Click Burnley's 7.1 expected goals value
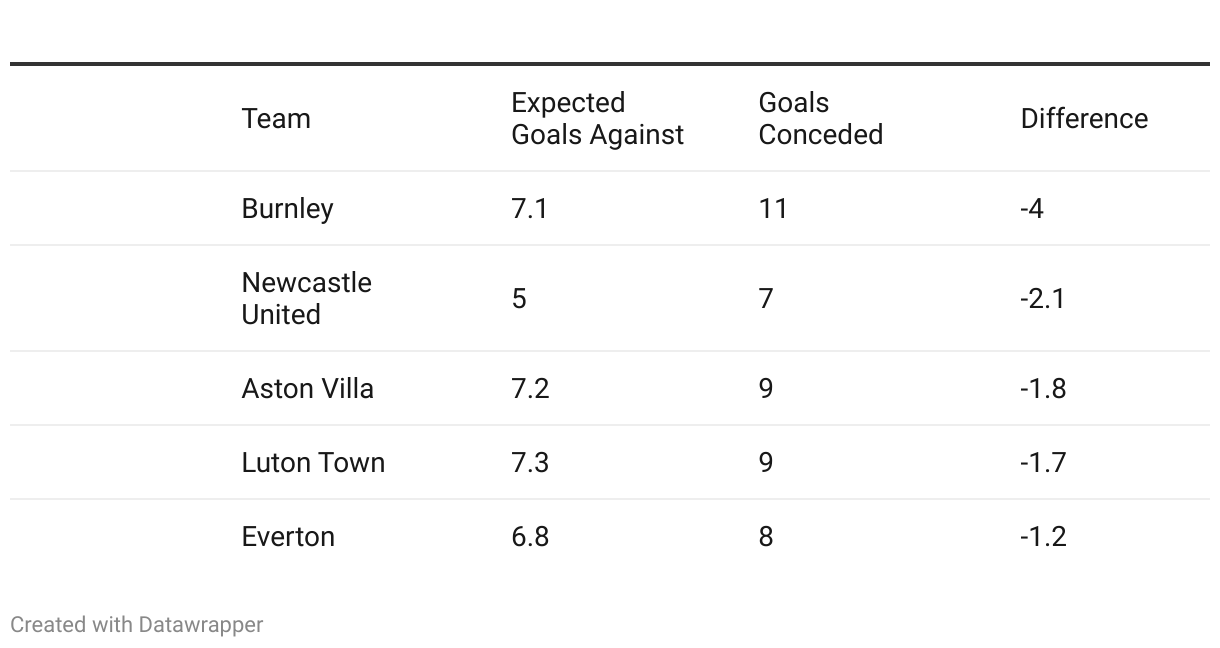The width and height of the screenshot is (1220, 648). point(529,208)
